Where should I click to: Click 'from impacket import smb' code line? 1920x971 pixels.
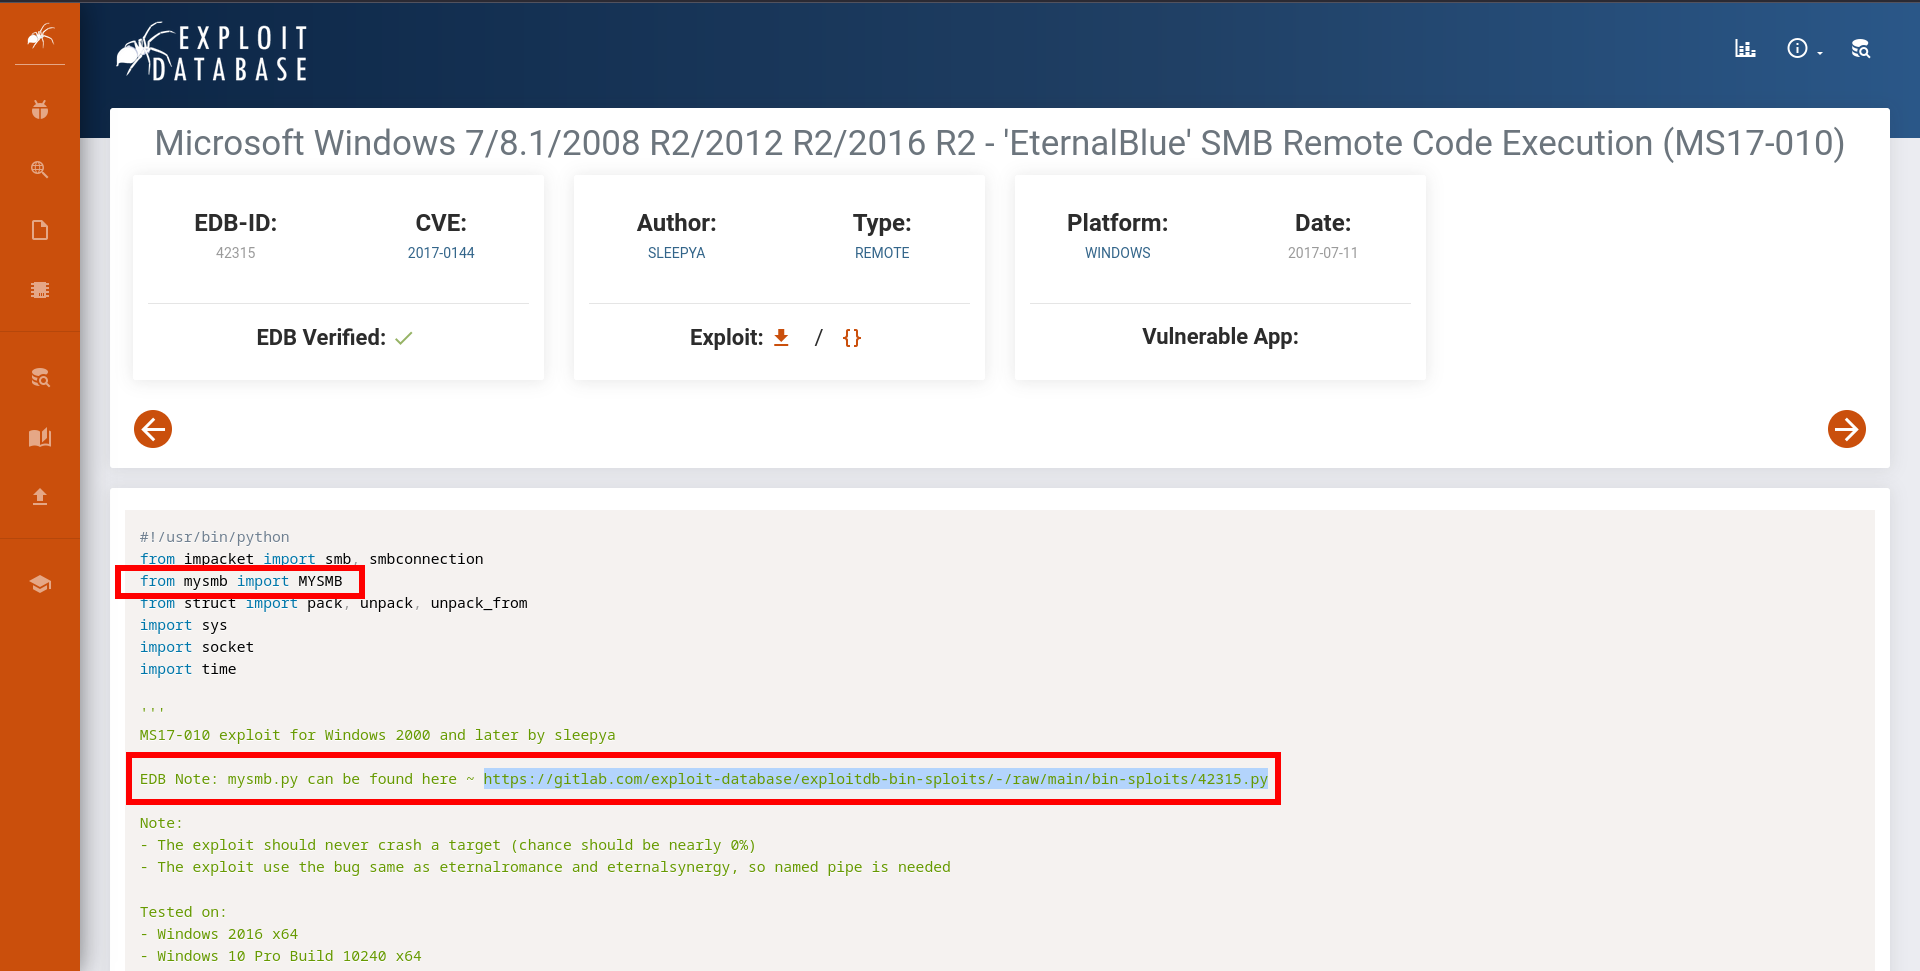[312, 559]
